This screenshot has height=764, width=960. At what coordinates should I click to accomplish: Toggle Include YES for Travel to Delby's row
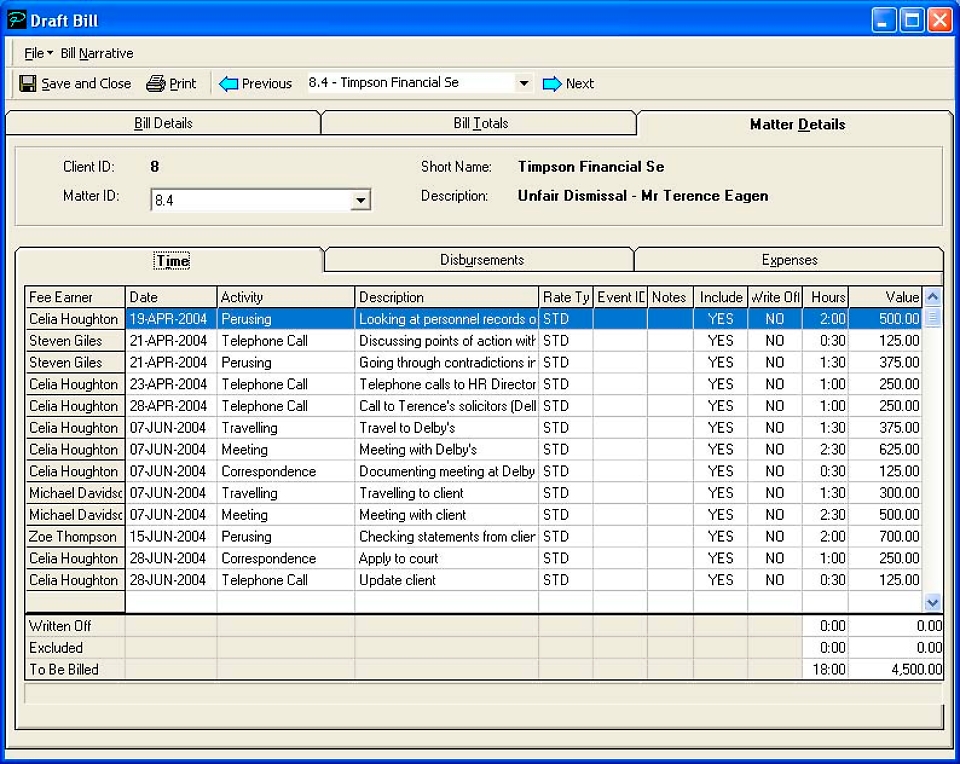(x=720, y=428)
